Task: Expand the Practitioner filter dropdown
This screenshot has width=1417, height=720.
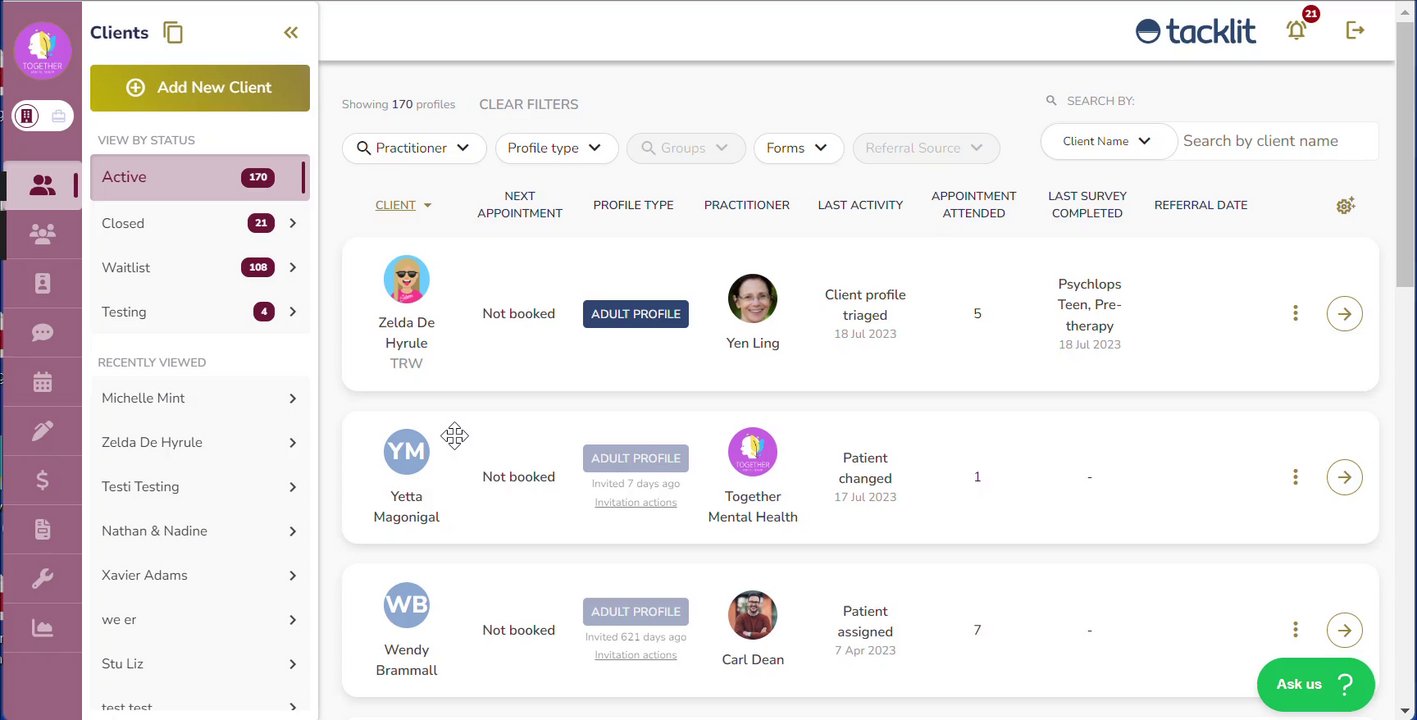Action: pos(414,148)
